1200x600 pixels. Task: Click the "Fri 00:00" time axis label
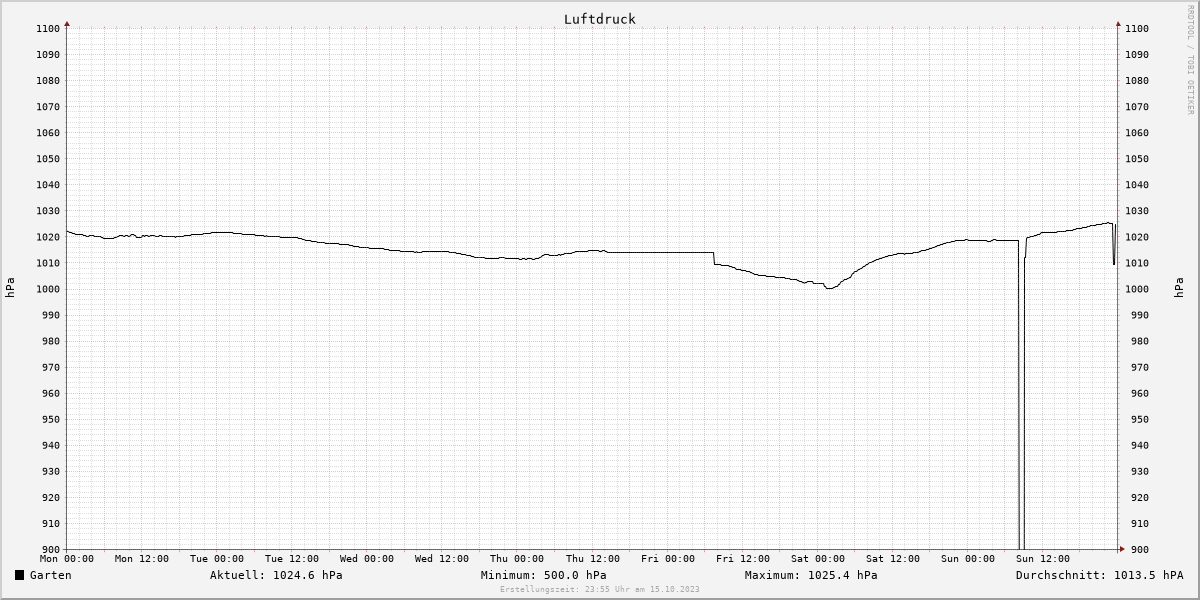click(x=668, y=559)
